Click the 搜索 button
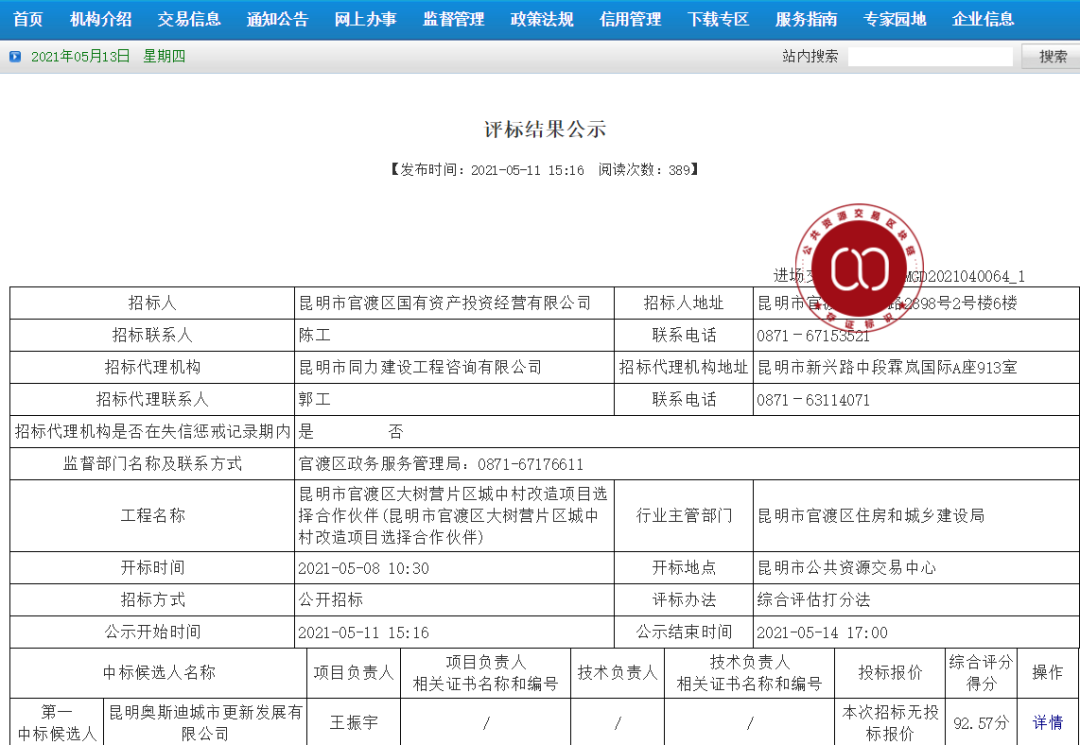Viewport: 1080px width, 745px height. click(x=1052, y=56)
